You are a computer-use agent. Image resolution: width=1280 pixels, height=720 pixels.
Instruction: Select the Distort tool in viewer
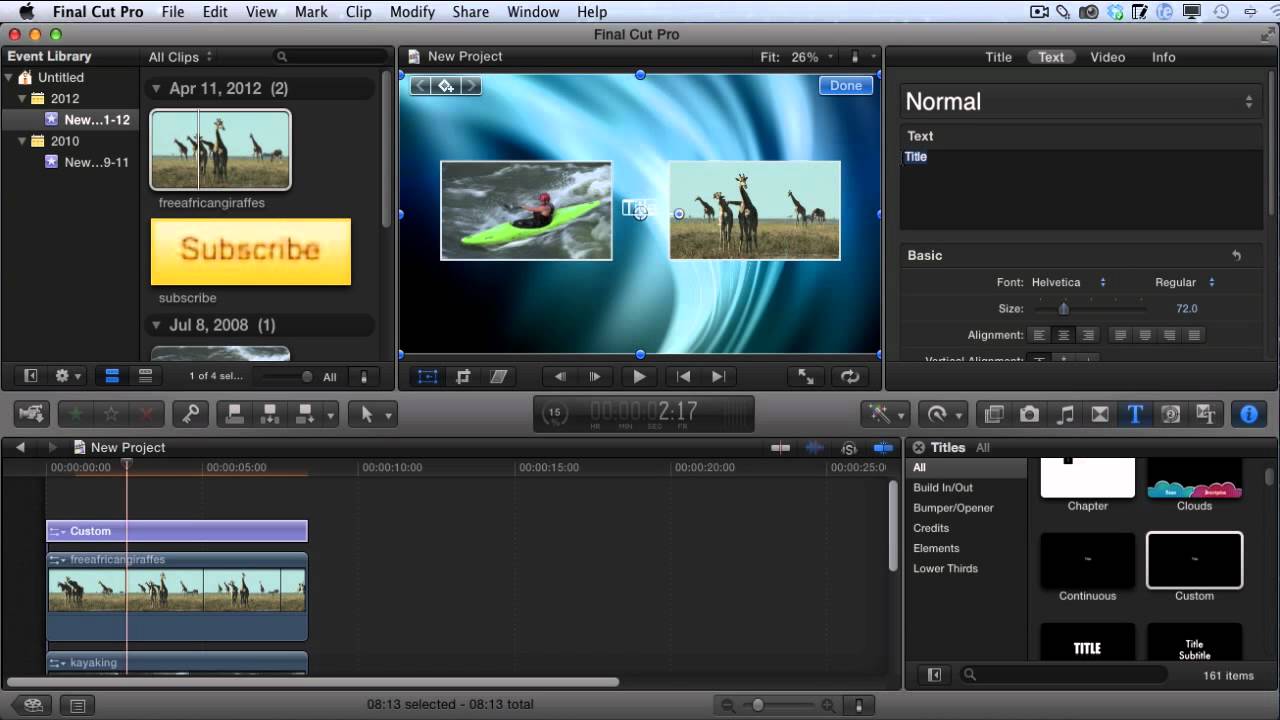click(498, 377)
